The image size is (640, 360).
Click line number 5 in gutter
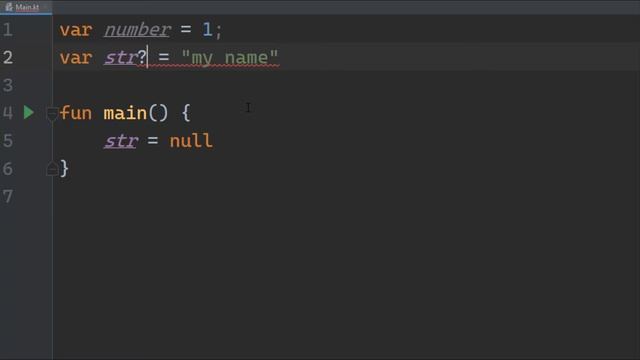(x=8, y=141)
